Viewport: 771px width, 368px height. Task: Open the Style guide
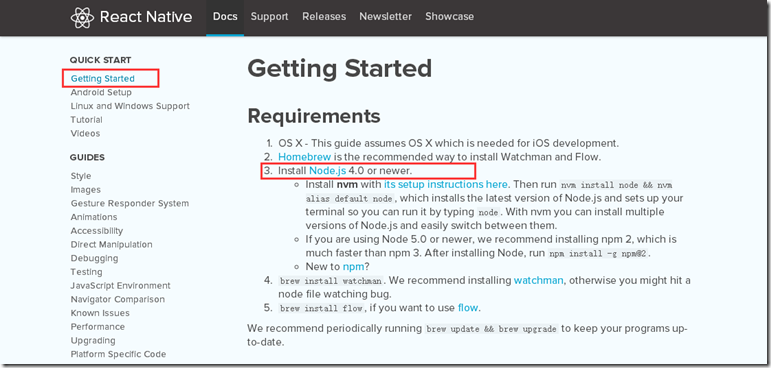(81, 176)
